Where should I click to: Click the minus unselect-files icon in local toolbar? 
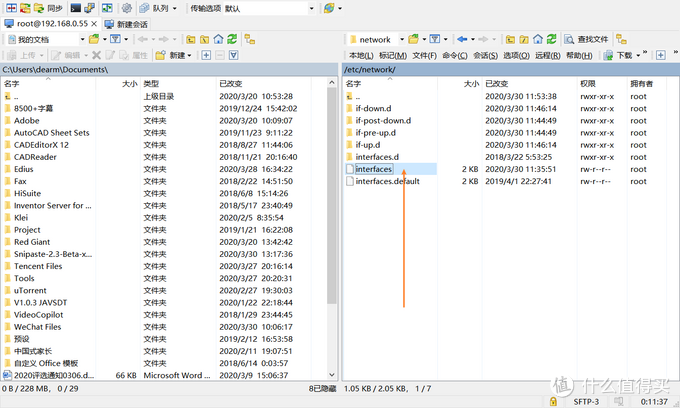pyautogui.click(x=220, y=55)
